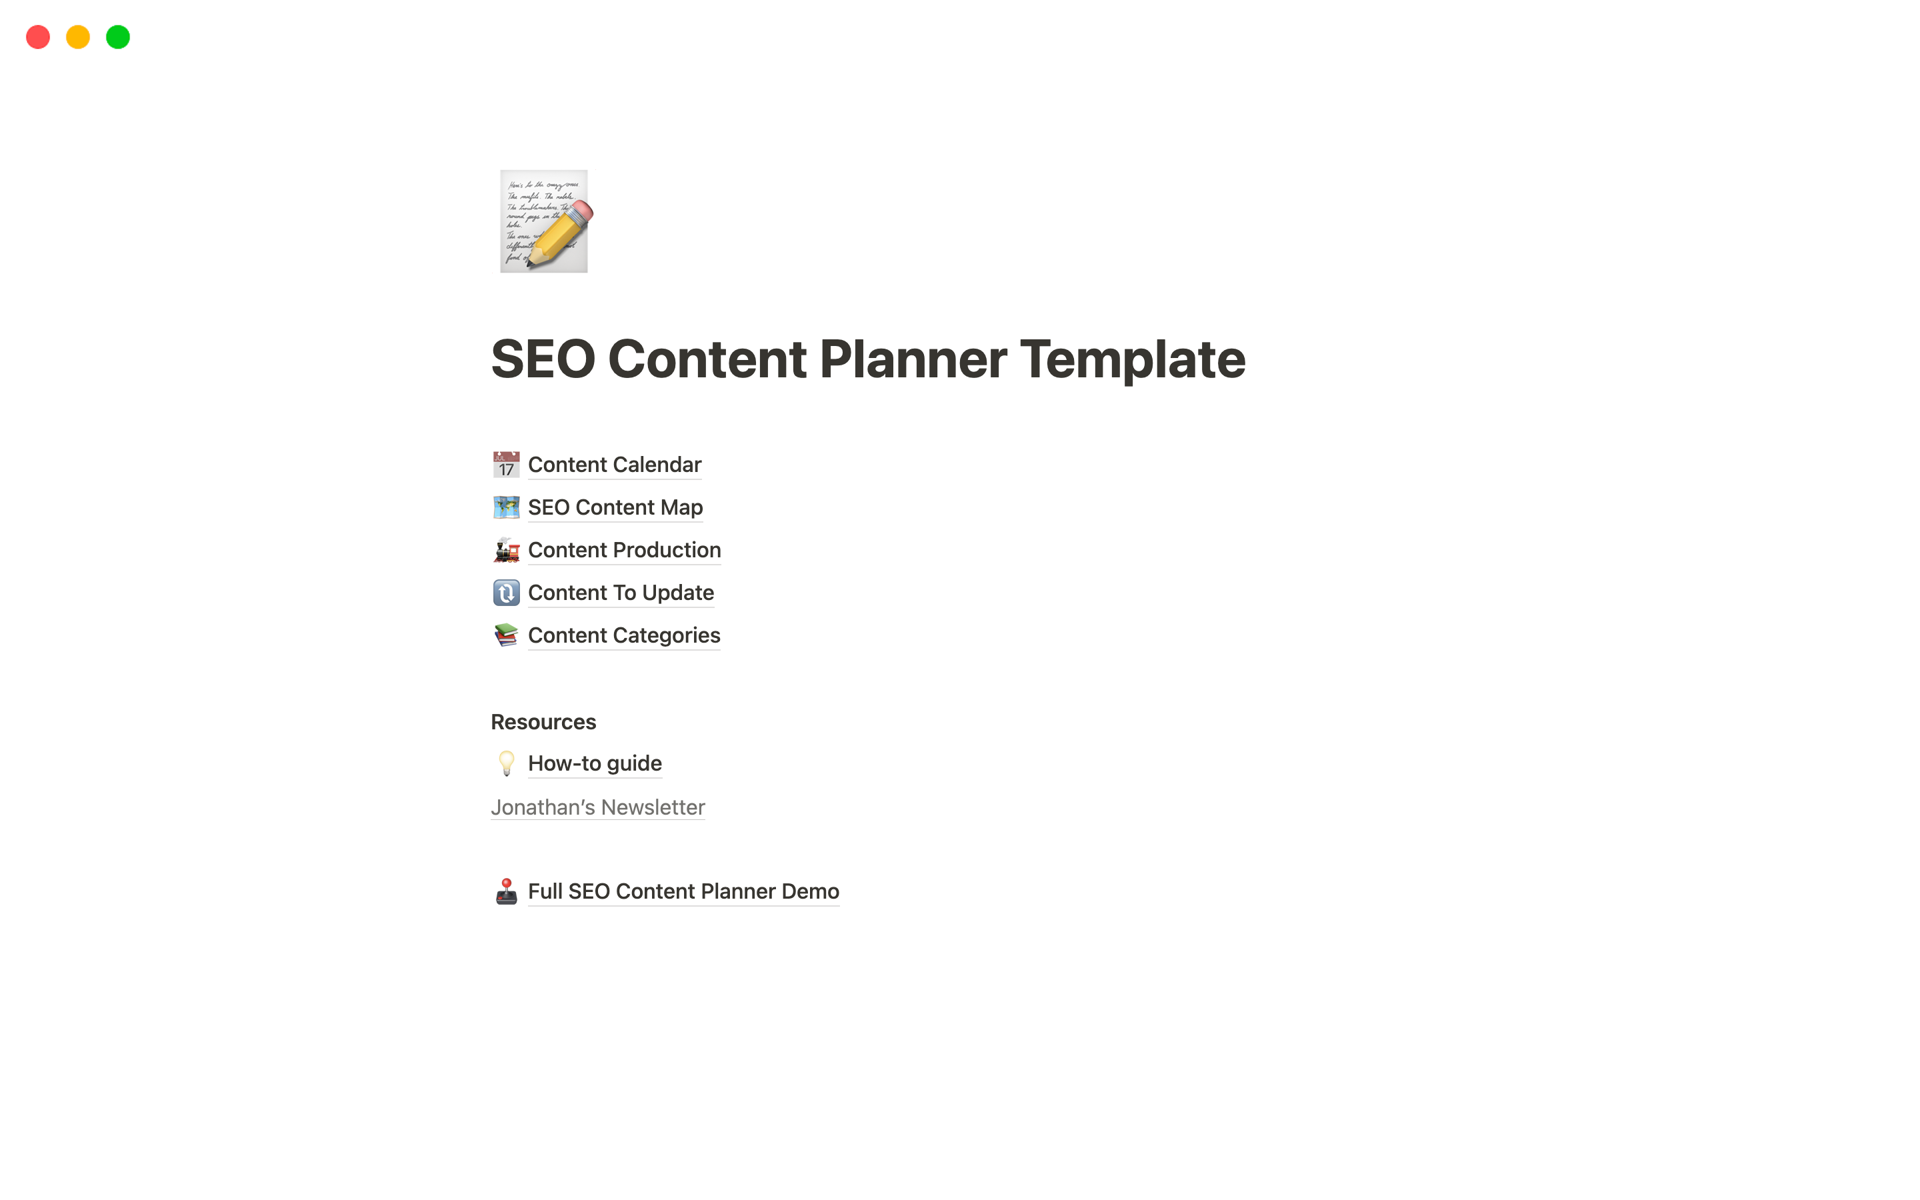The width and height of the screenshot is (1920, 1200).
Task: Open the Content Calendar section
Action: (x=612, y=463)
